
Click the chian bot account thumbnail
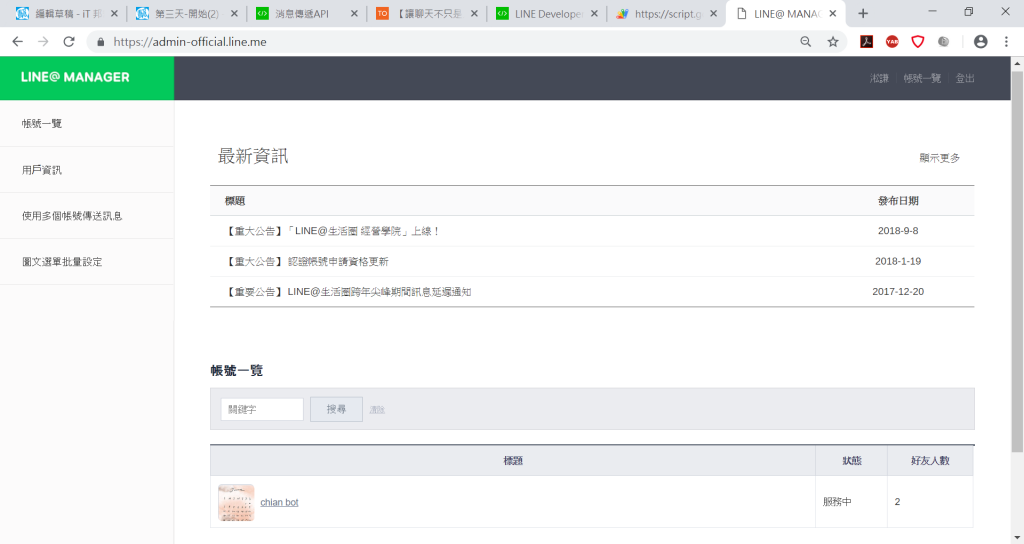click(x=236, y=502)
